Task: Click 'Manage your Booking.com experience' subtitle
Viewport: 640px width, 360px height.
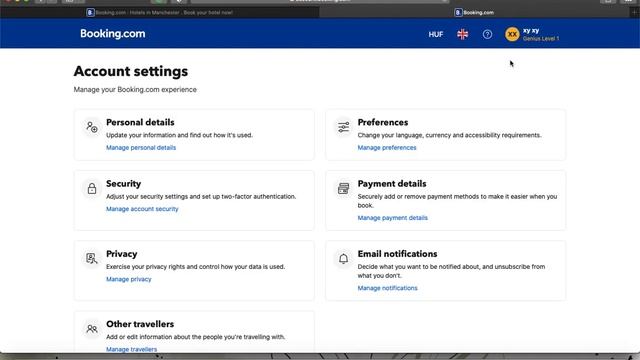Action: pos(135,89)
